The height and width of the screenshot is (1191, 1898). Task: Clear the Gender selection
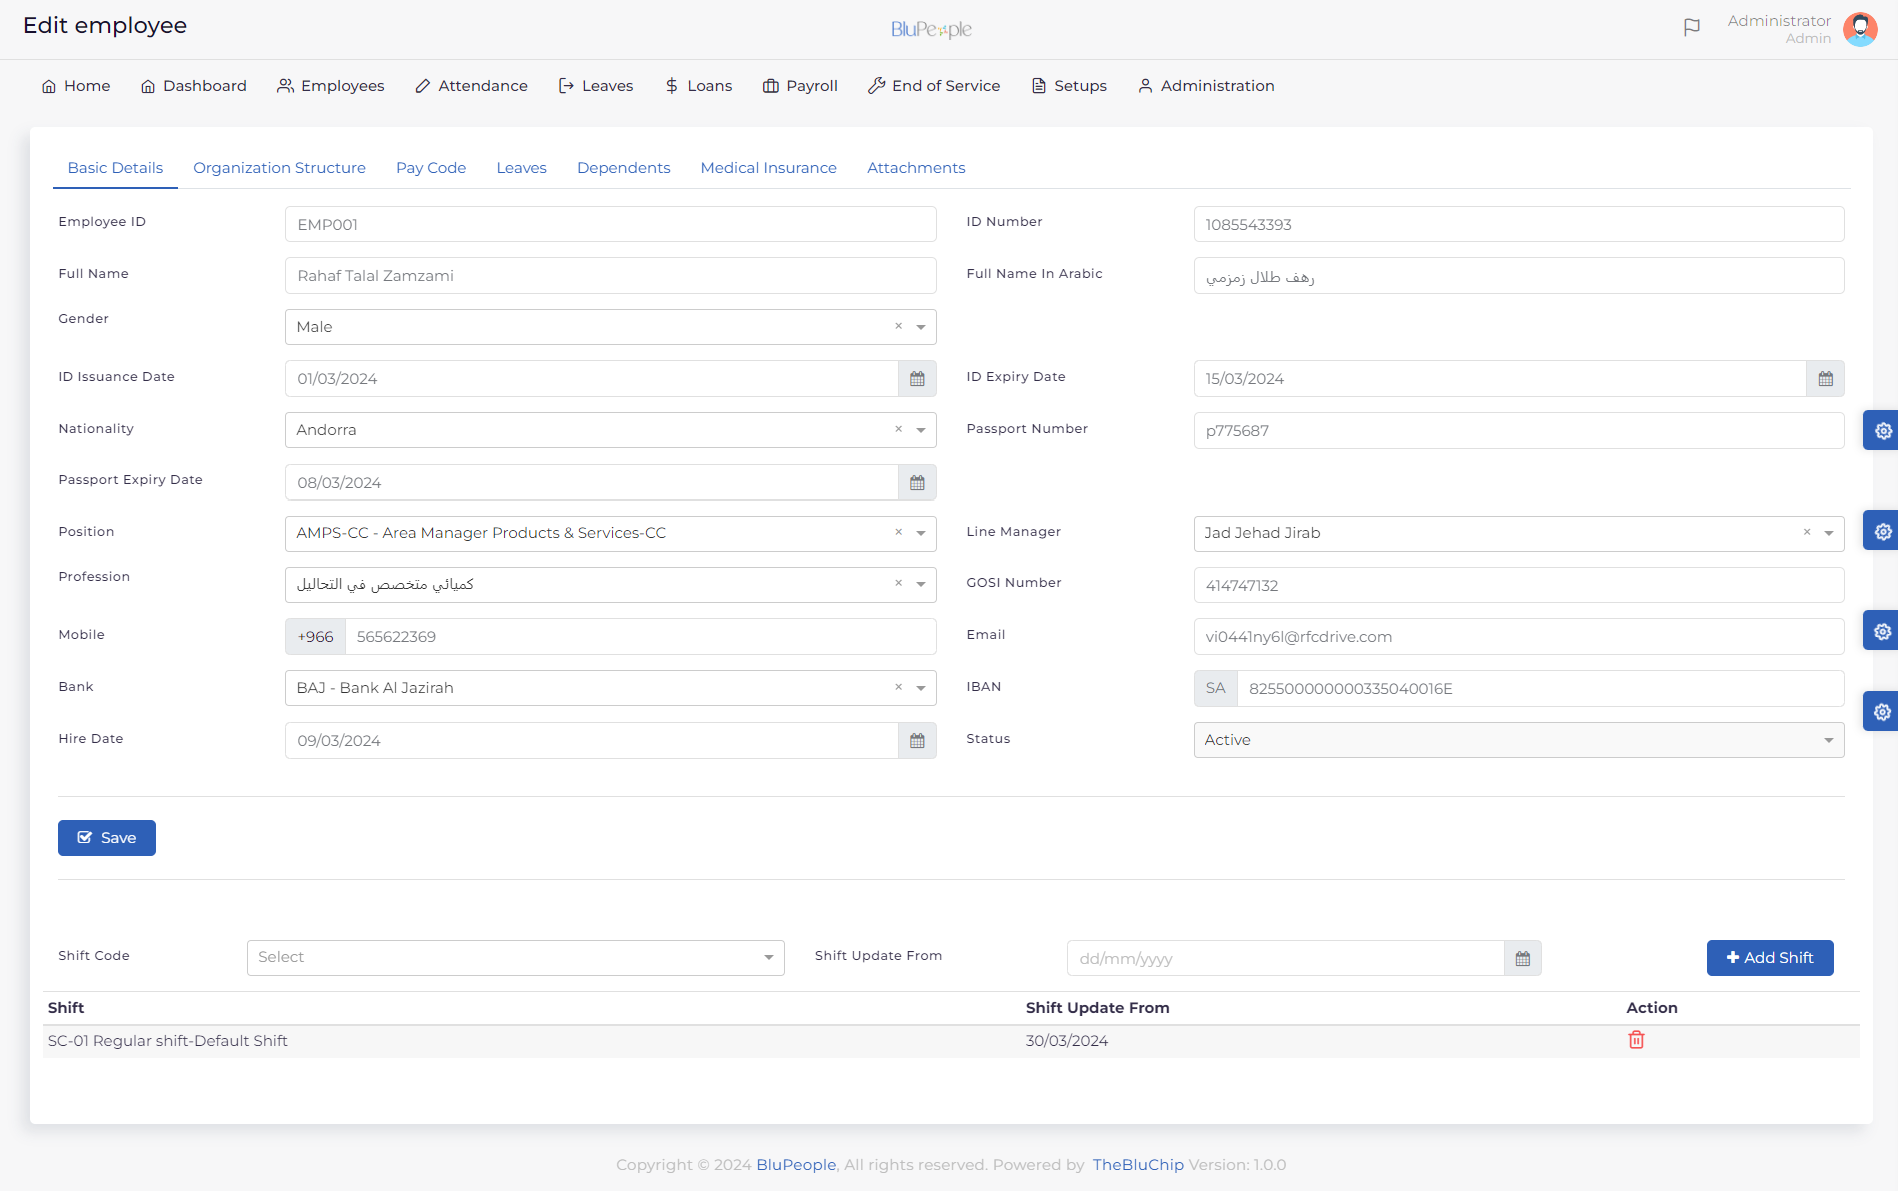[898, 326]
